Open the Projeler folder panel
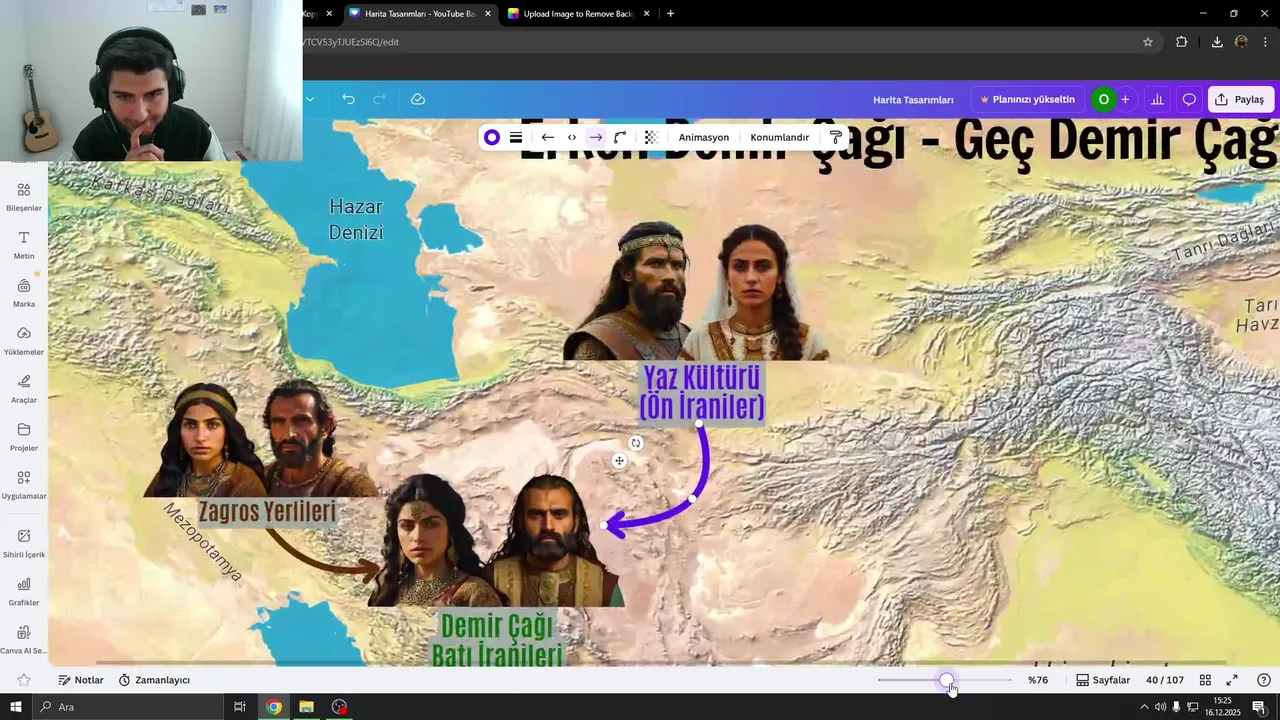The image size is (1280, 720). click(24, 437)
